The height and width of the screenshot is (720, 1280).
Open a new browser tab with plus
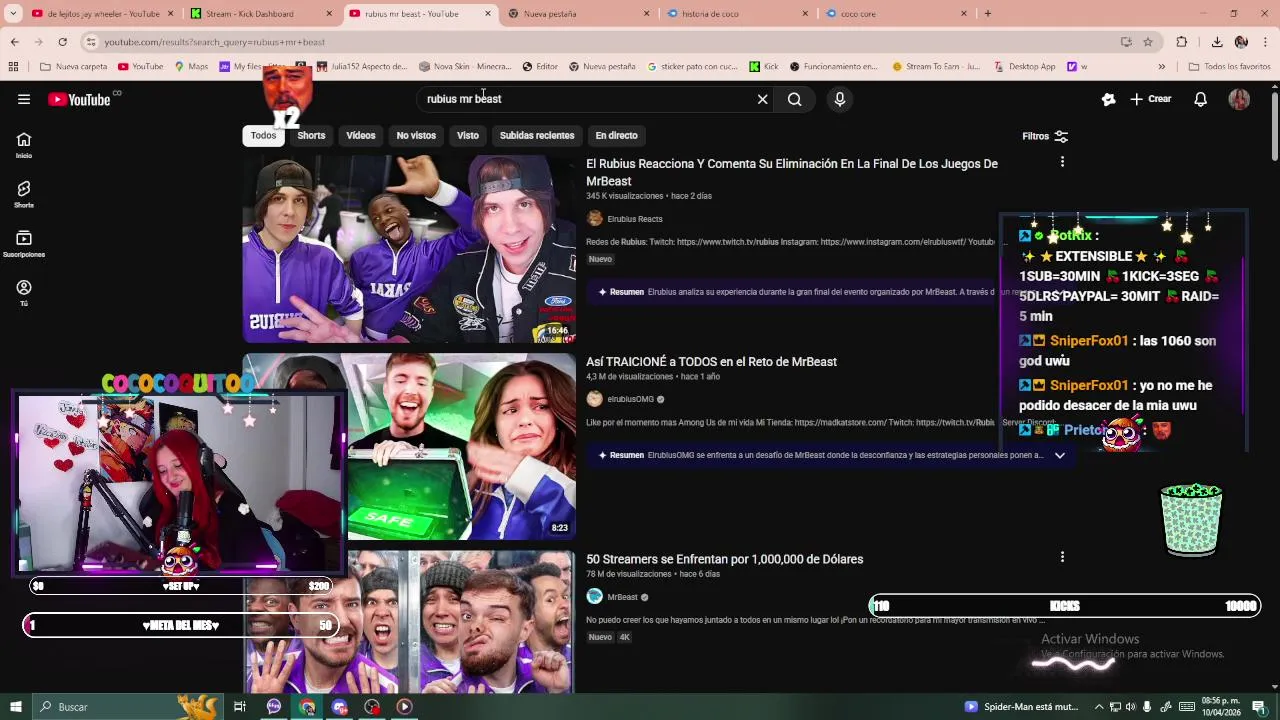[987, 14]
